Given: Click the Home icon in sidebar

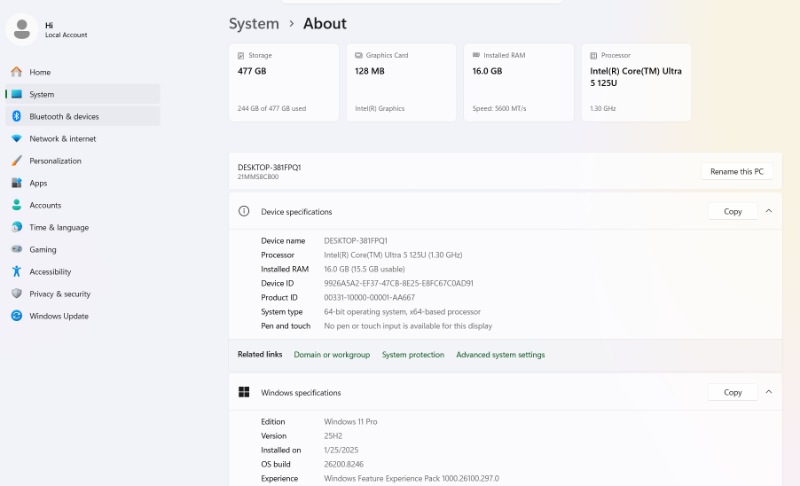Looking at the screenshot, I should [16, 72].
